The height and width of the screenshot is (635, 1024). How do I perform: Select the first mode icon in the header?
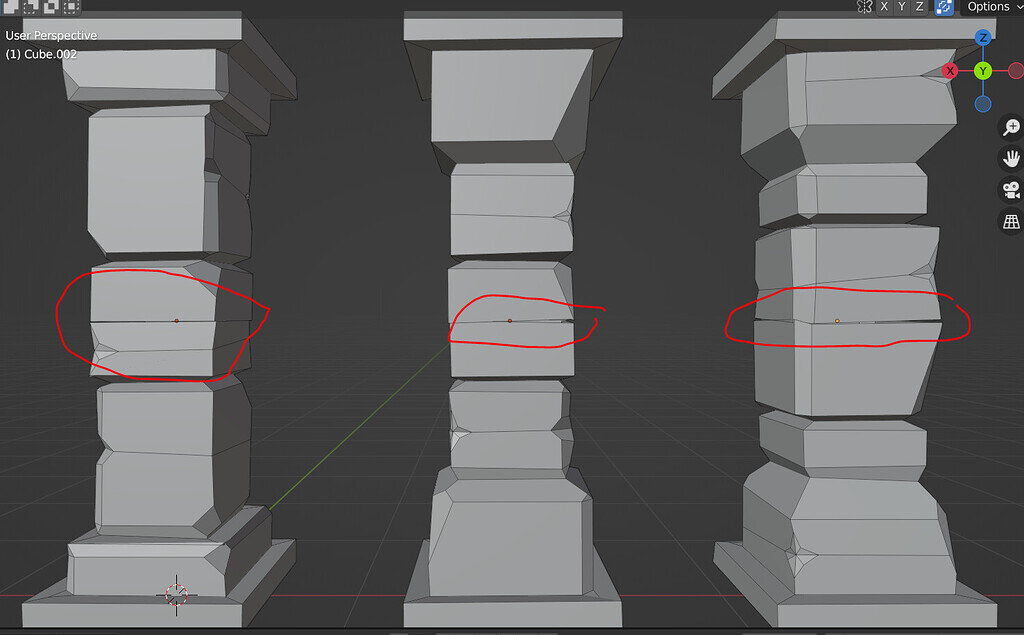[x=9, y=7]
